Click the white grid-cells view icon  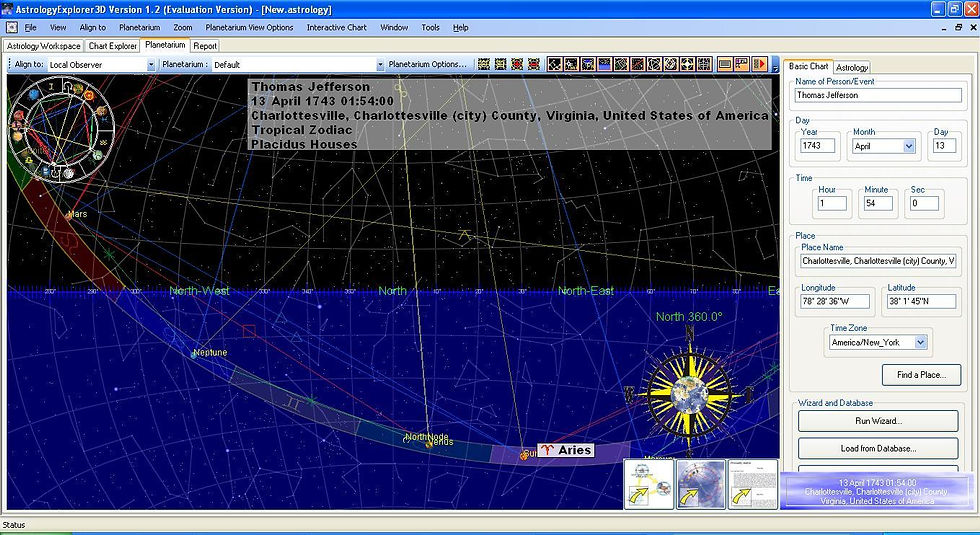[704, 64]
